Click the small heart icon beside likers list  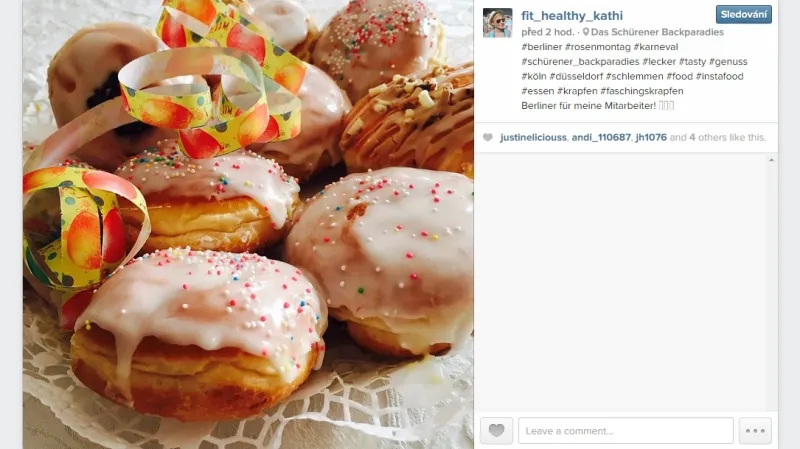488,137
